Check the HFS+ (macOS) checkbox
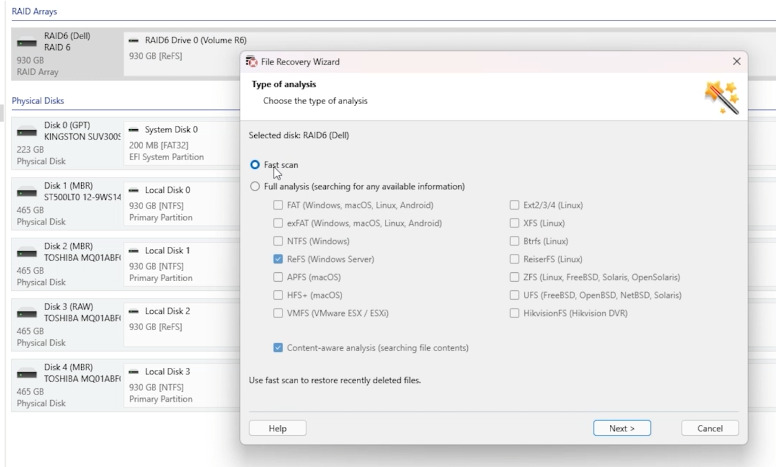The width and height of the screenshot is (776, 467). tap(278, 295)
